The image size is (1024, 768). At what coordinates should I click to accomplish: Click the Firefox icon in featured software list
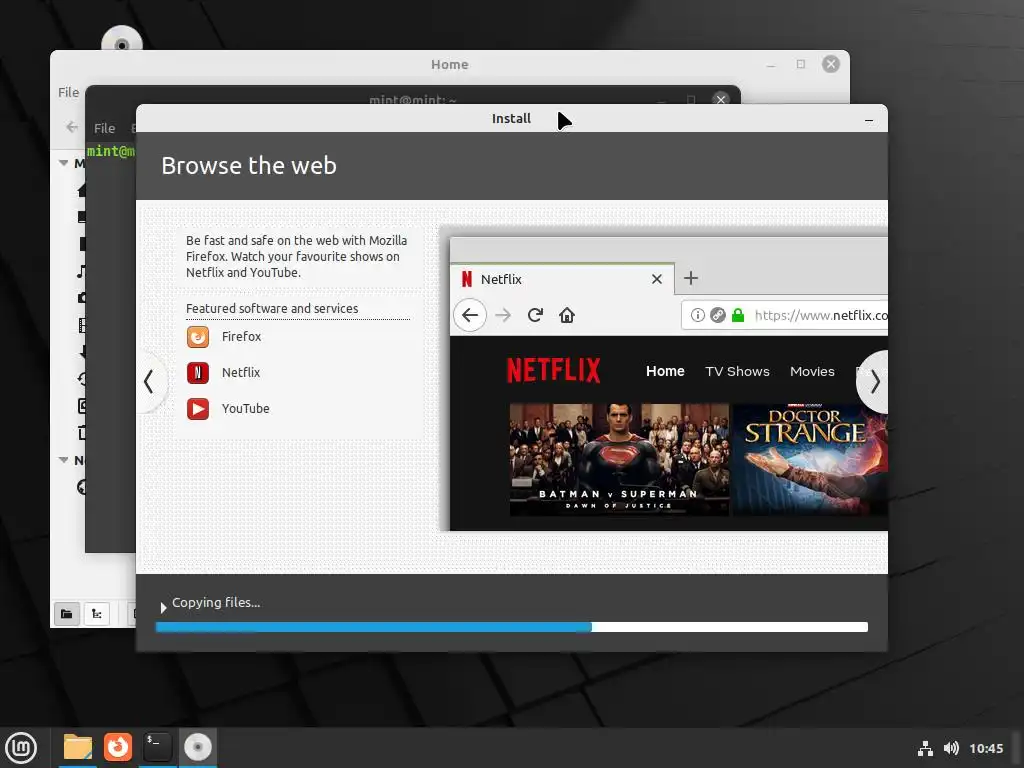click(198, 337)
